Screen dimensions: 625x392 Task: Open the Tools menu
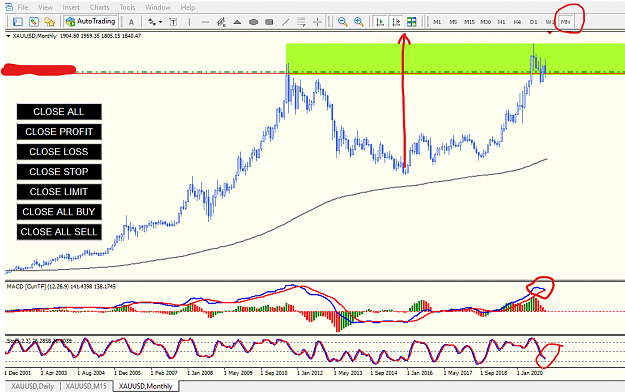[x=127, y=7]
